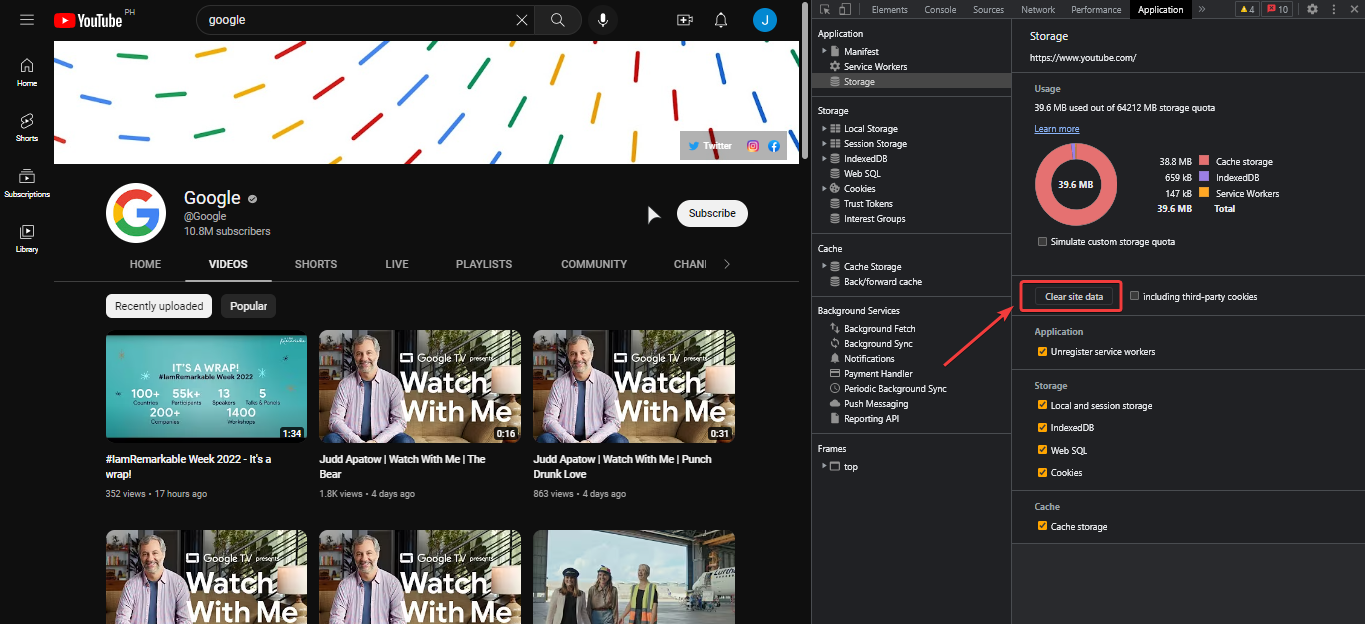Open the Reporting API item
1365x624 pixels.
tap(870, 419)
